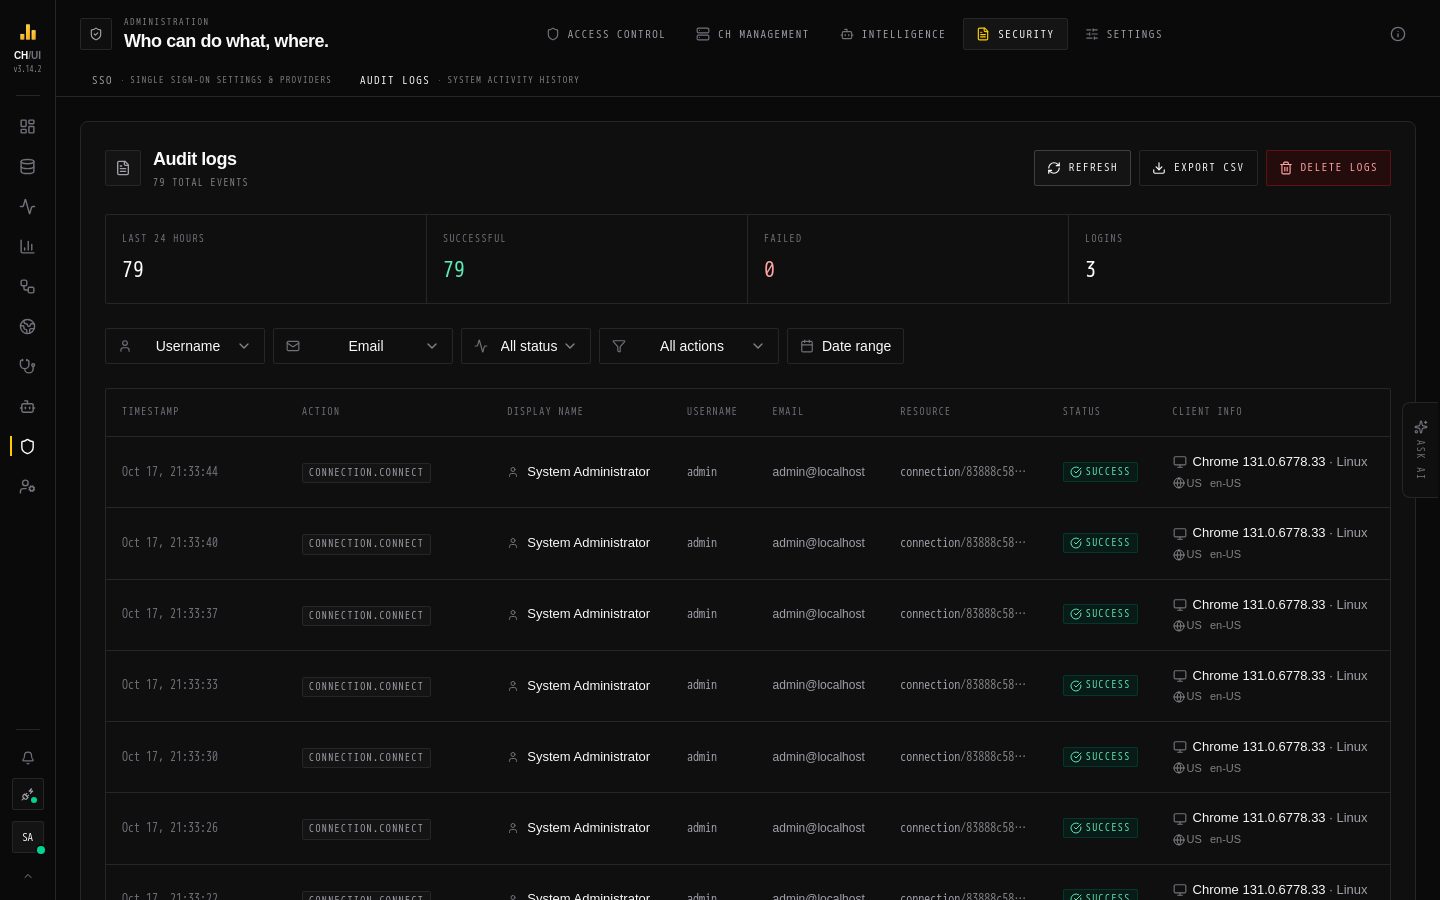Click the connection plug status icon
The image size is (1440, 900).
(27, 795)
